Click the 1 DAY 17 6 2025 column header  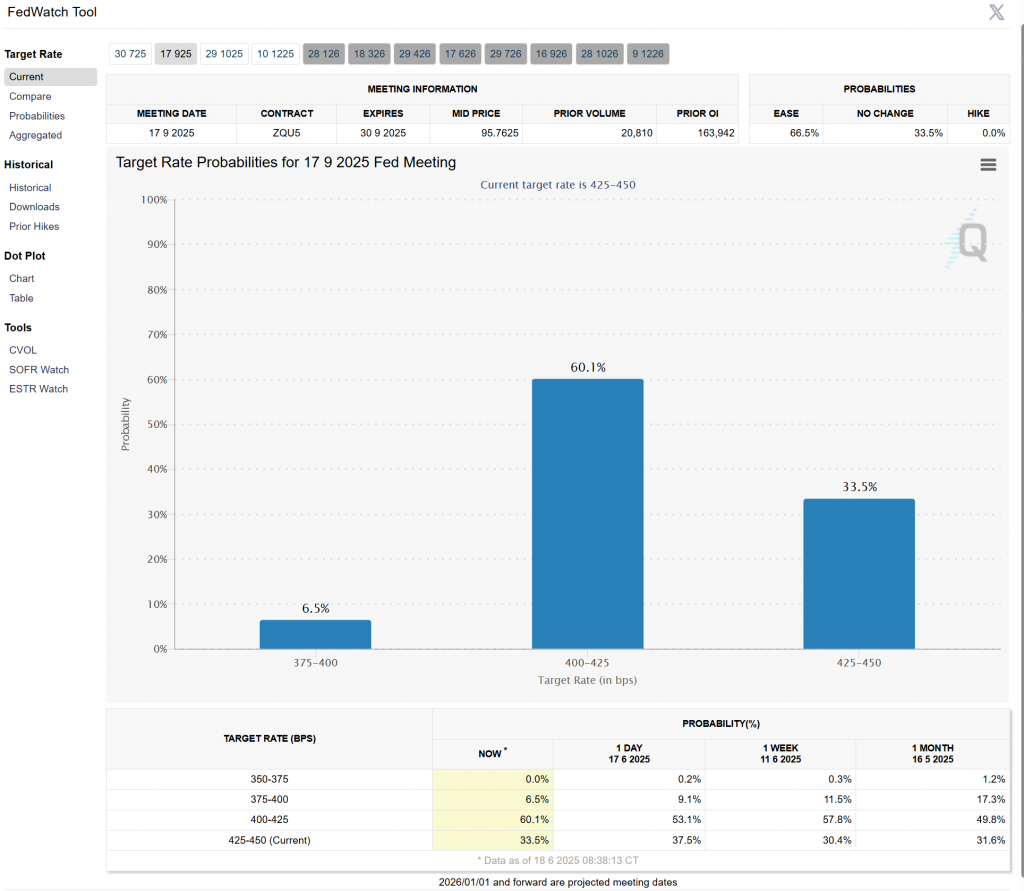[629, 753]
